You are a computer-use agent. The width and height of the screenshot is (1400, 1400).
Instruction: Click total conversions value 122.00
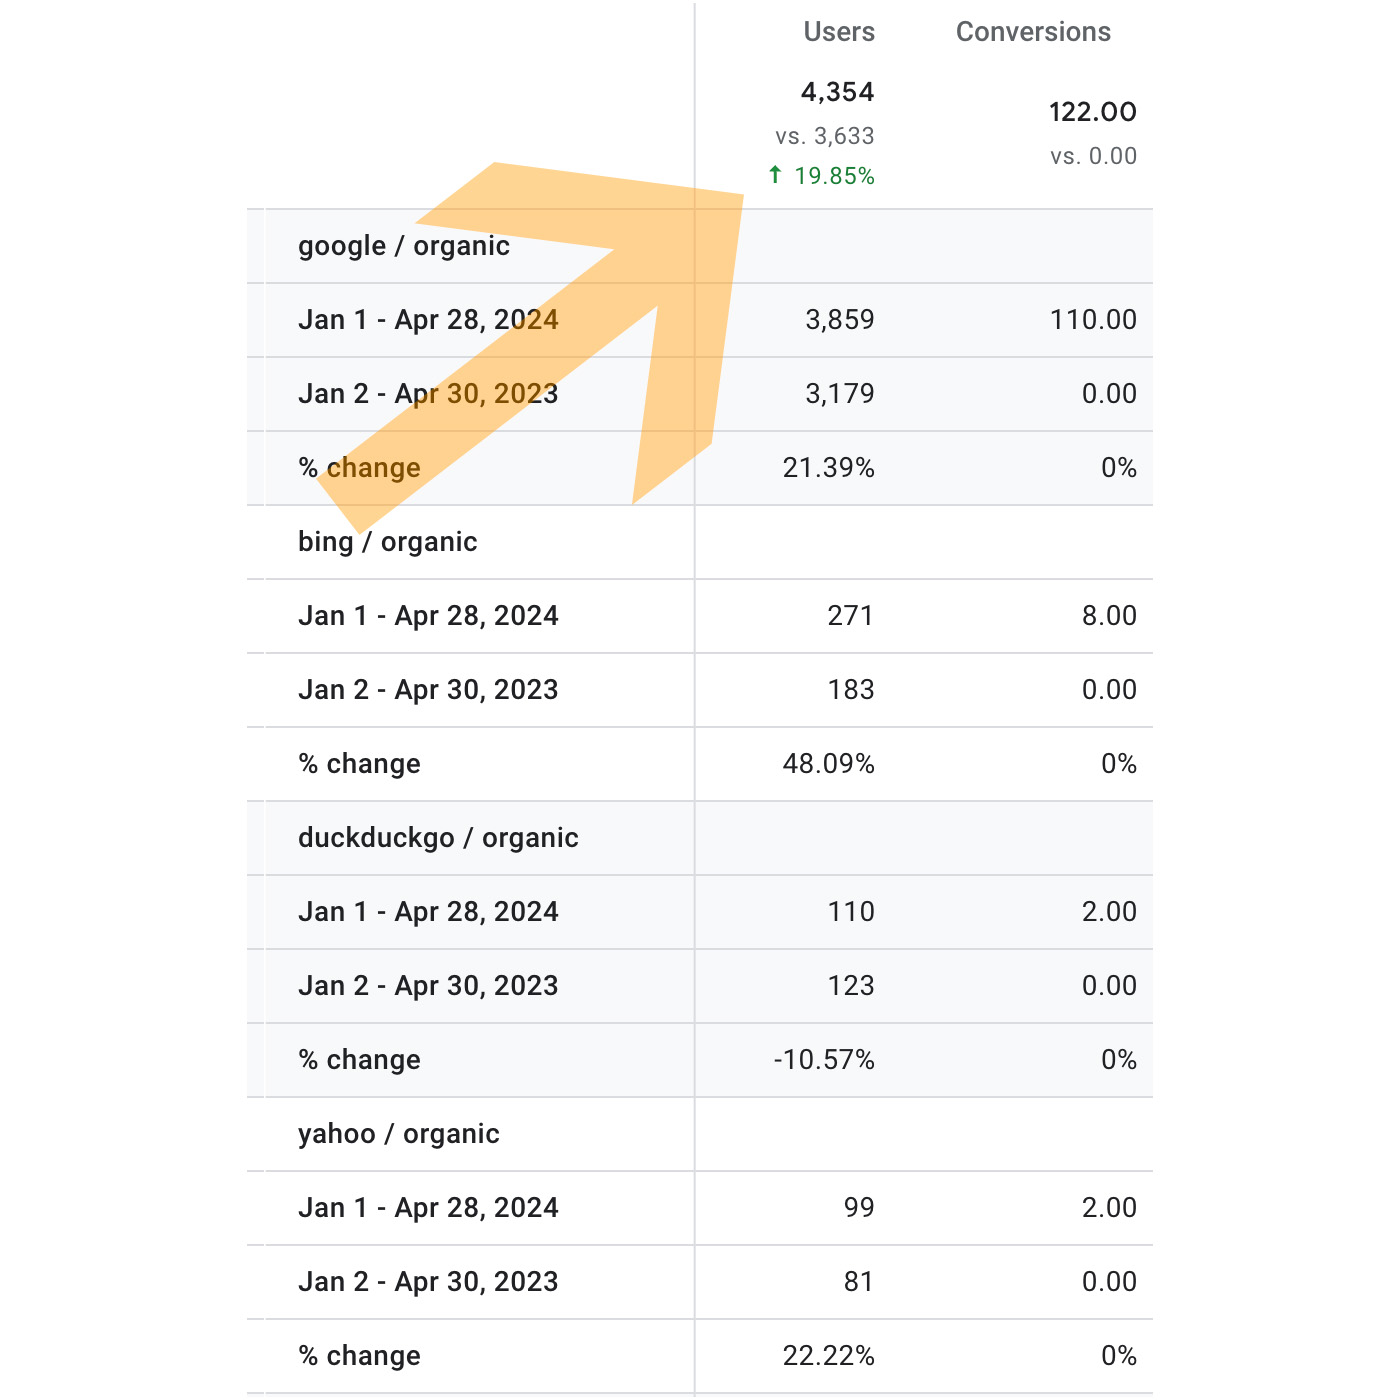pos(1092,112)
